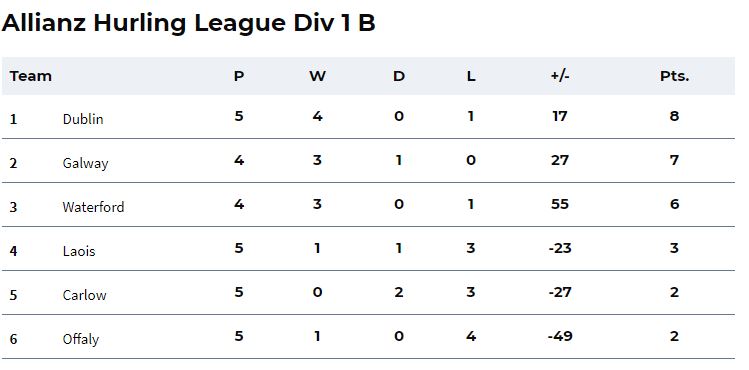Click the Team column header
Screen dimensions: 749x370
point(31,76)
